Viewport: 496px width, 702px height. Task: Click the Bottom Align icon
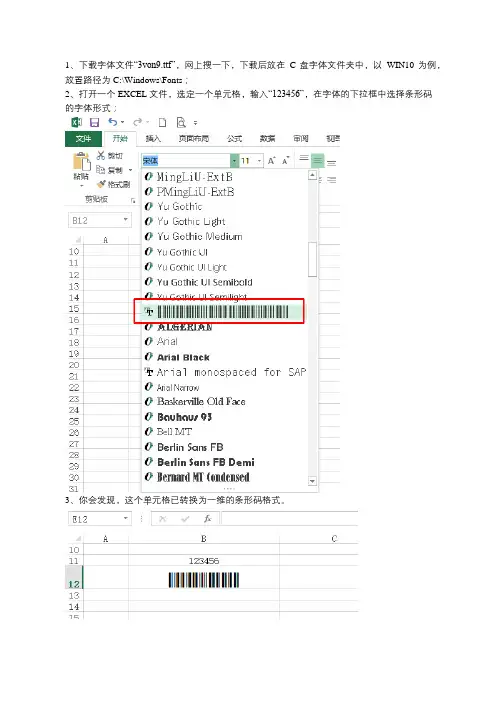pyautogui.click(x=332, y=163)
